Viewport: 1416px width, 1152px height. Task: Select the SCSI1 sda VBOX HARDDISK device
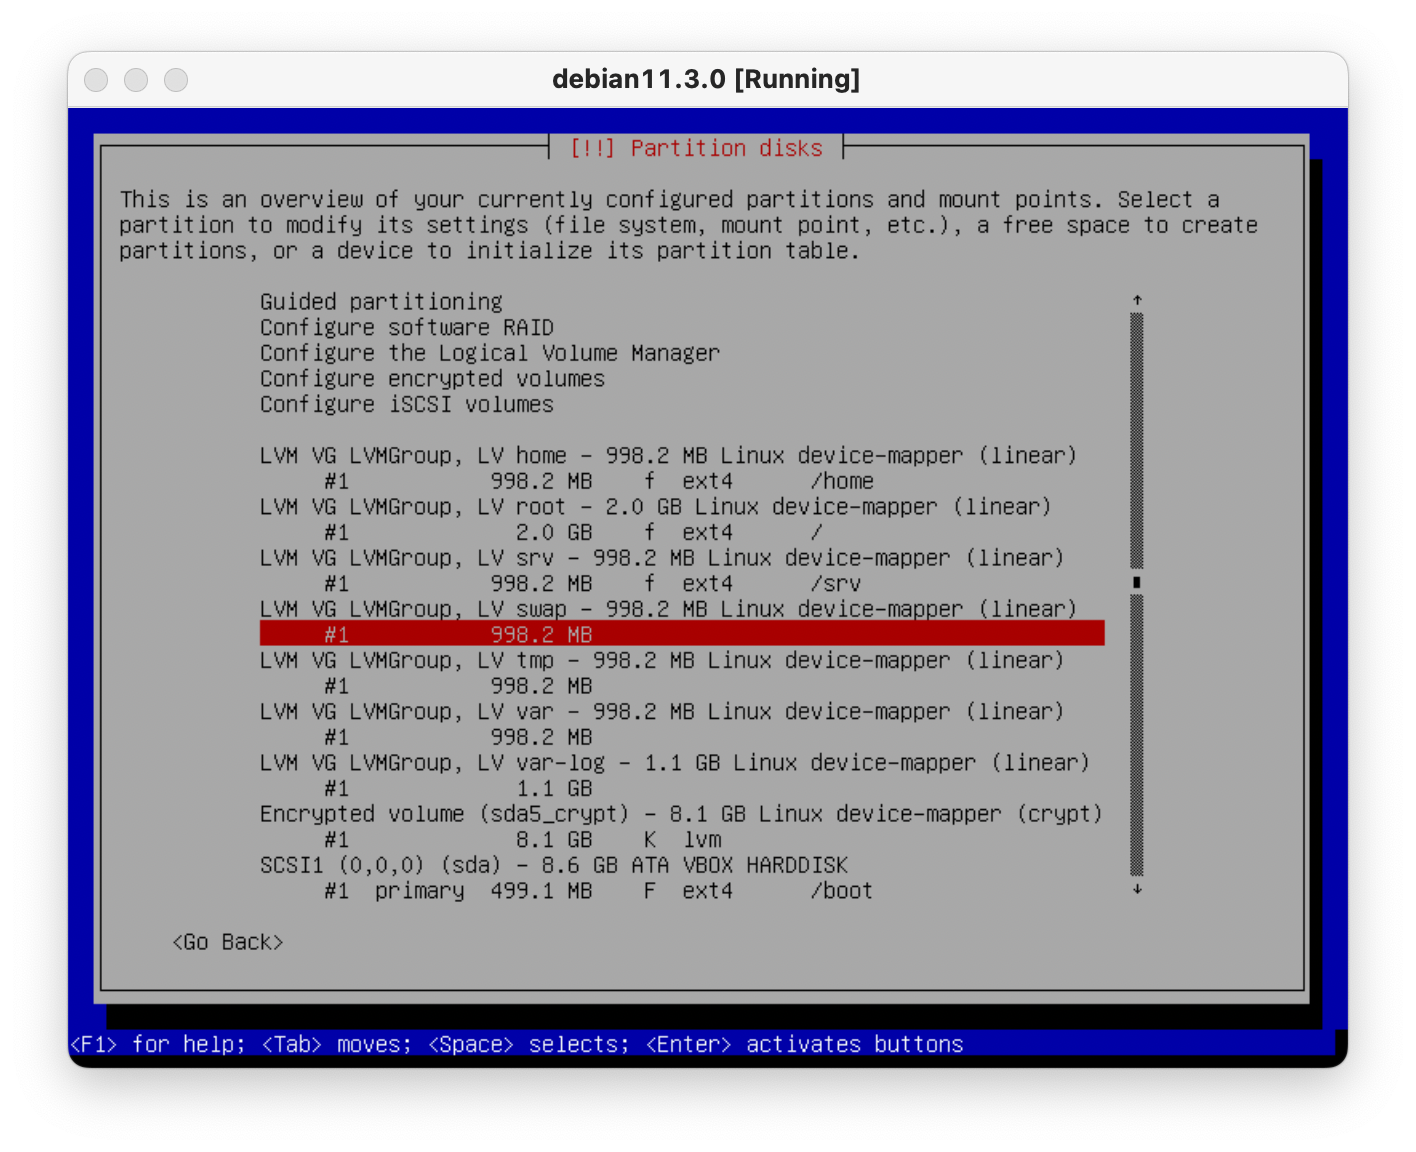pyautogui.click(x=553, y=865)
